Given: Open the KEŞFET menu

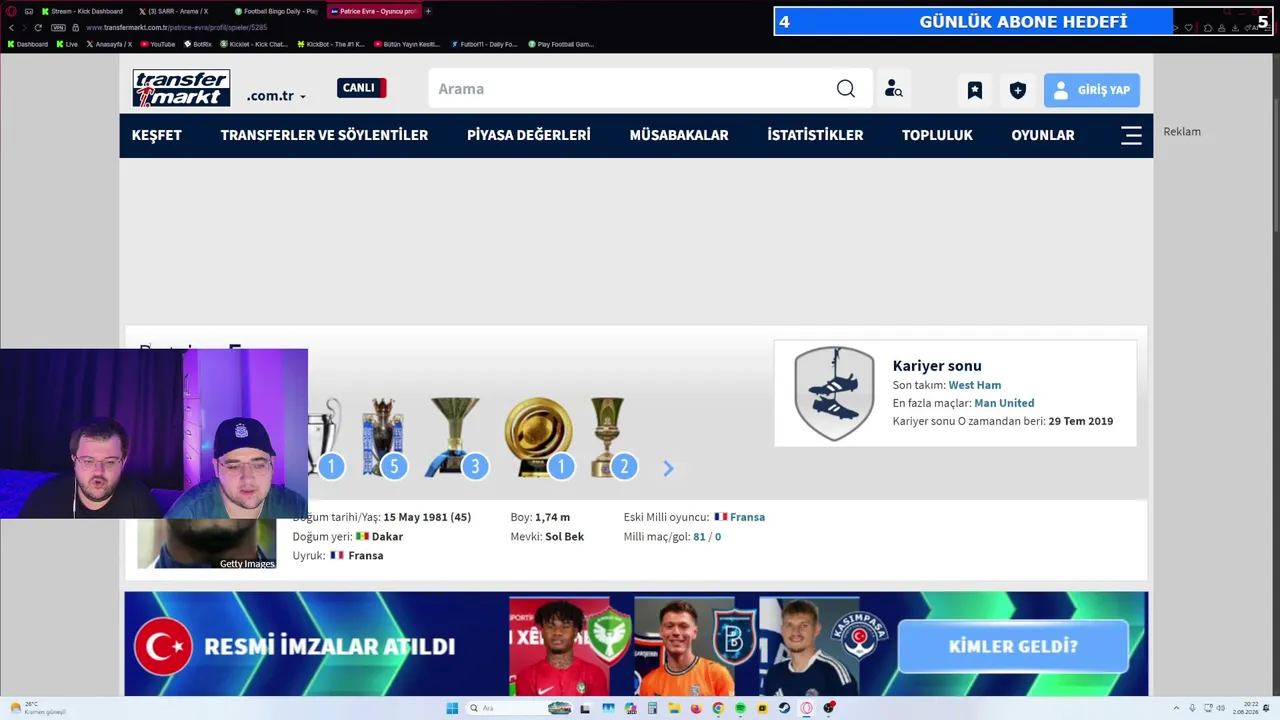Looking at the screenshot, I should [x=157, y=135].
